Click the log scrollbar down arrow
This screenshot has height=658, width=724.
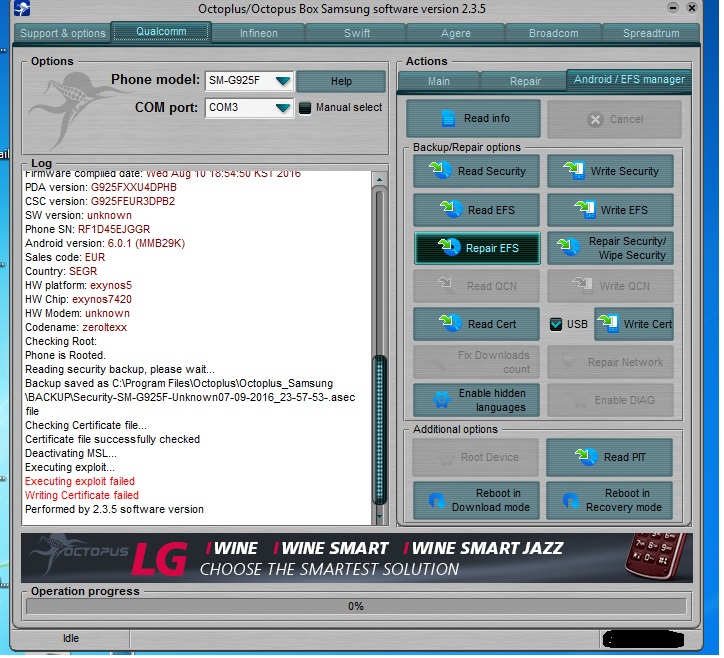pos(379,516)
